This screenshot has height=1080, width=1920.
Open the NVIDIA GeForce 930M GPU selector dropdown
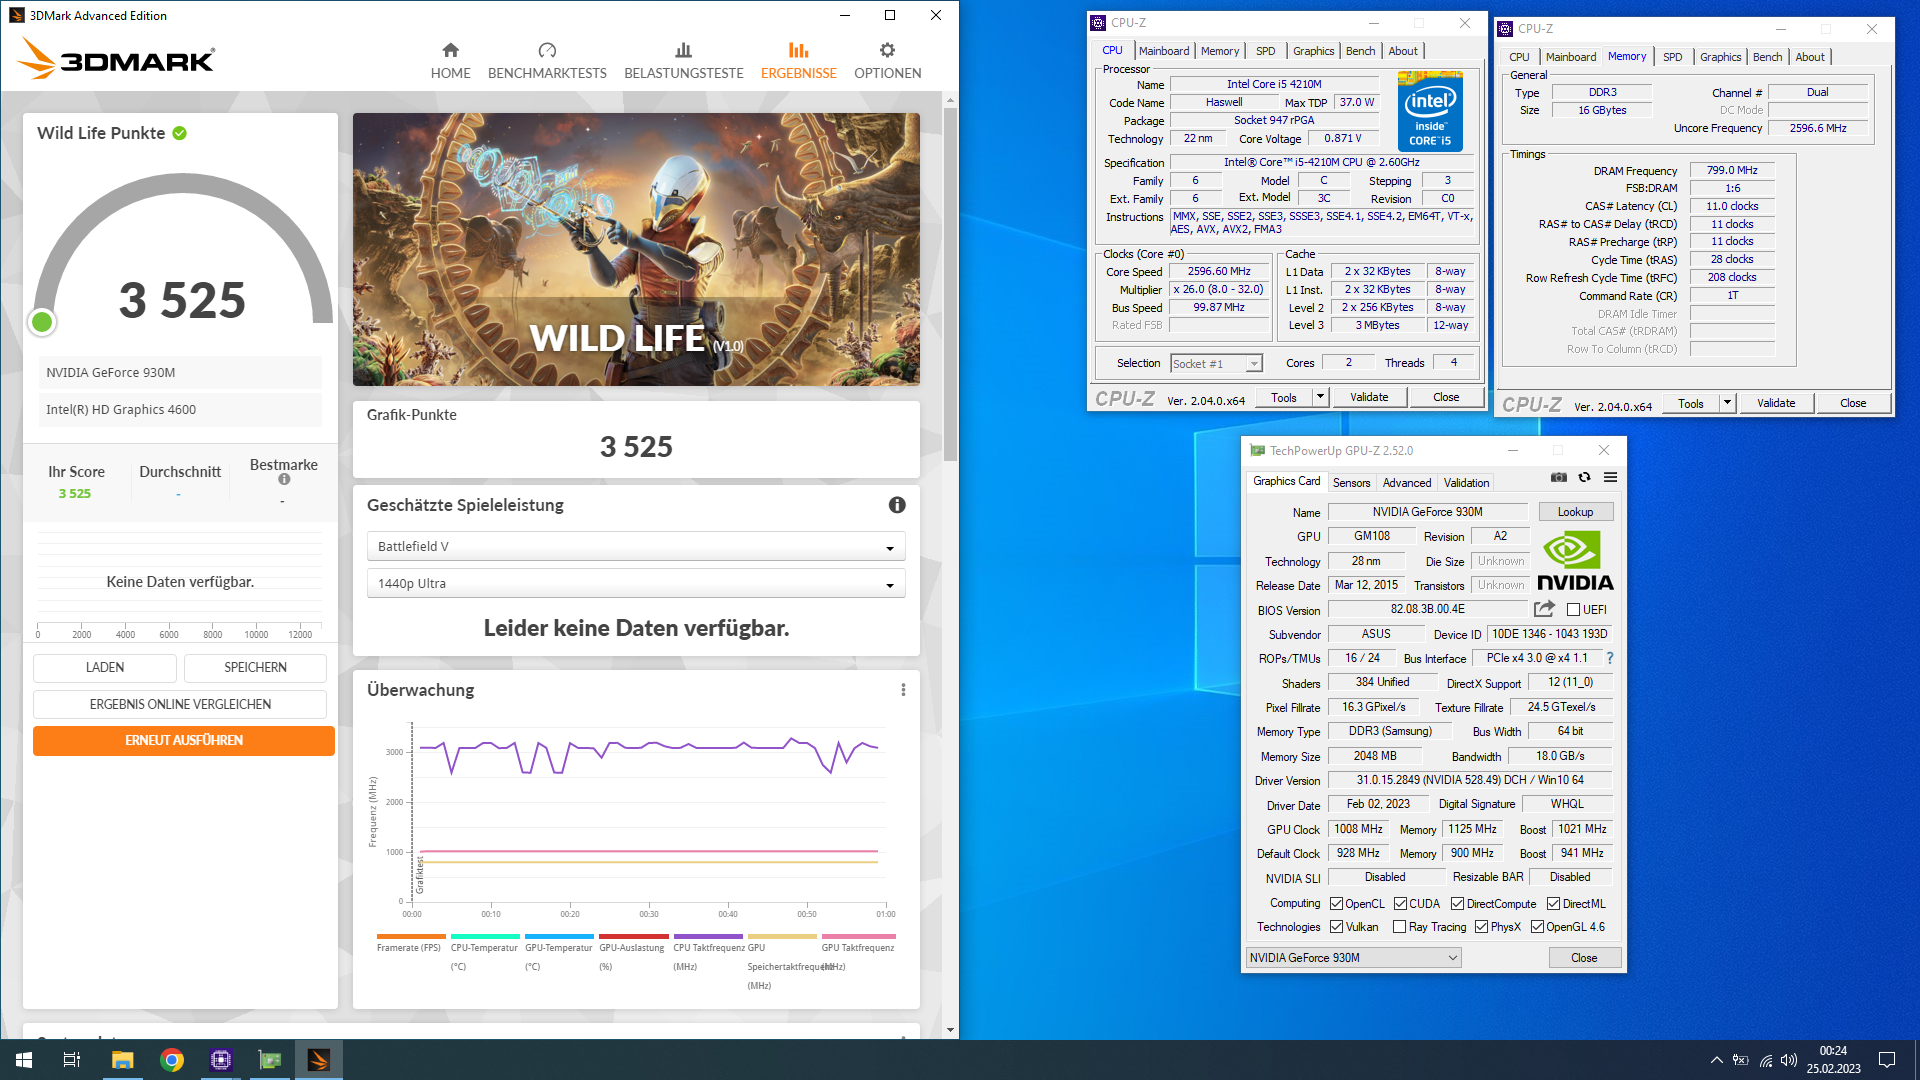click(1353, 958)
